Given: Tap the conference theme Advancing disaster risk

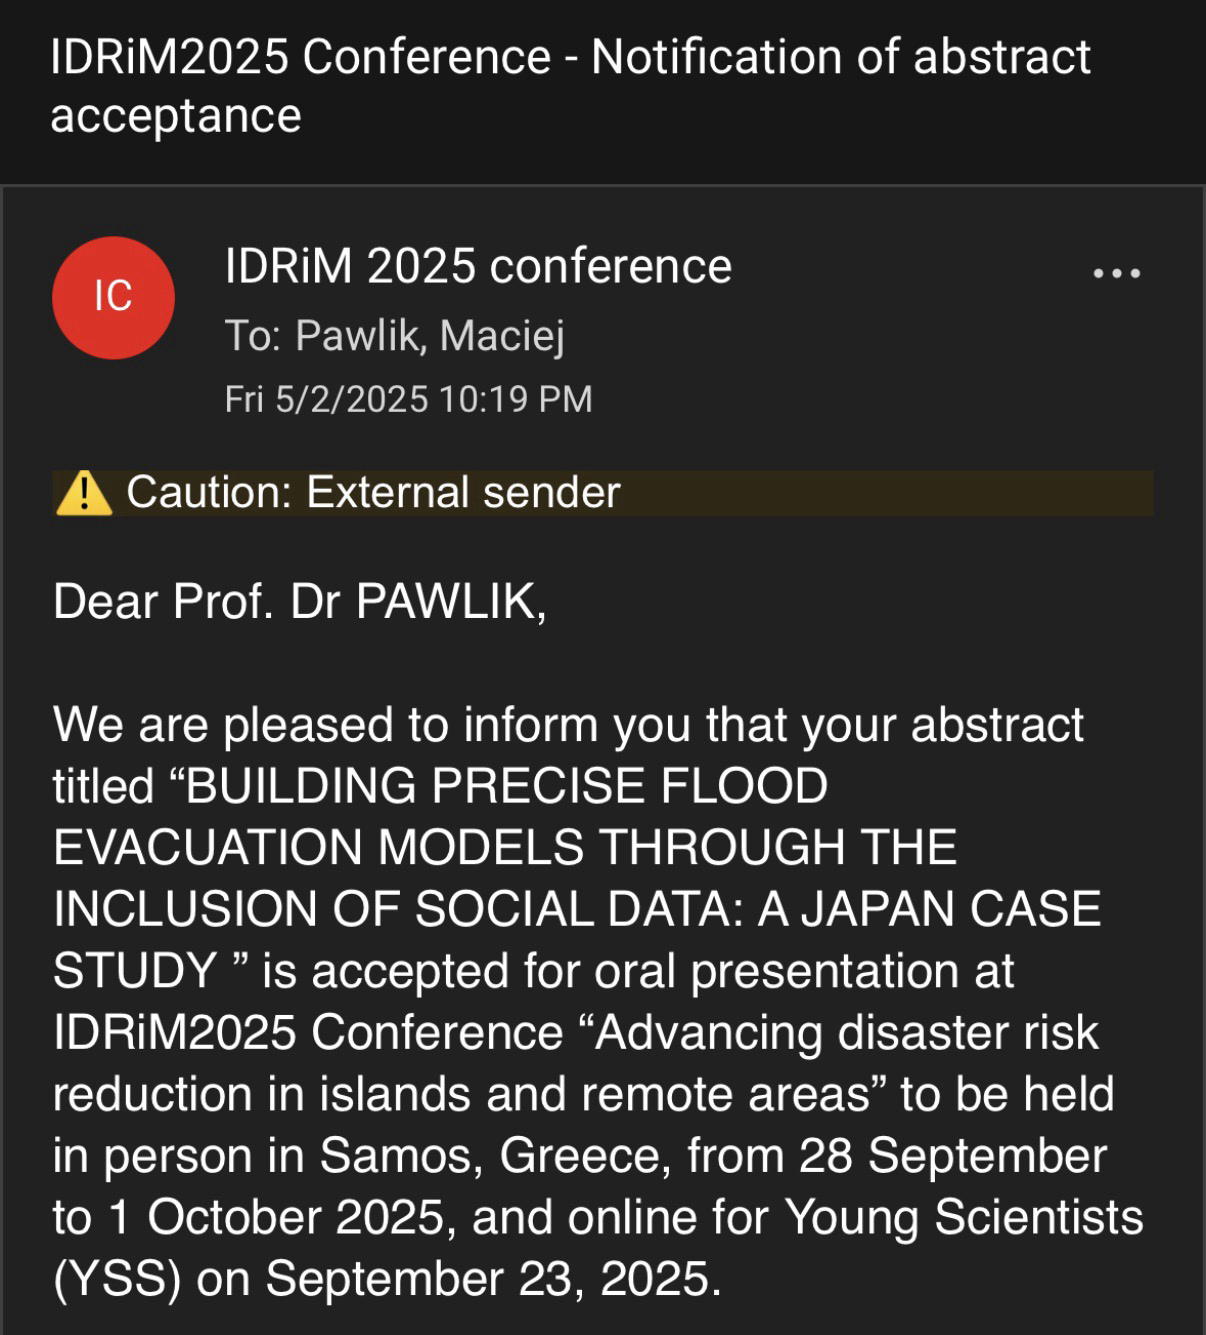Looking at the screenshot, I should [848, 1033].
